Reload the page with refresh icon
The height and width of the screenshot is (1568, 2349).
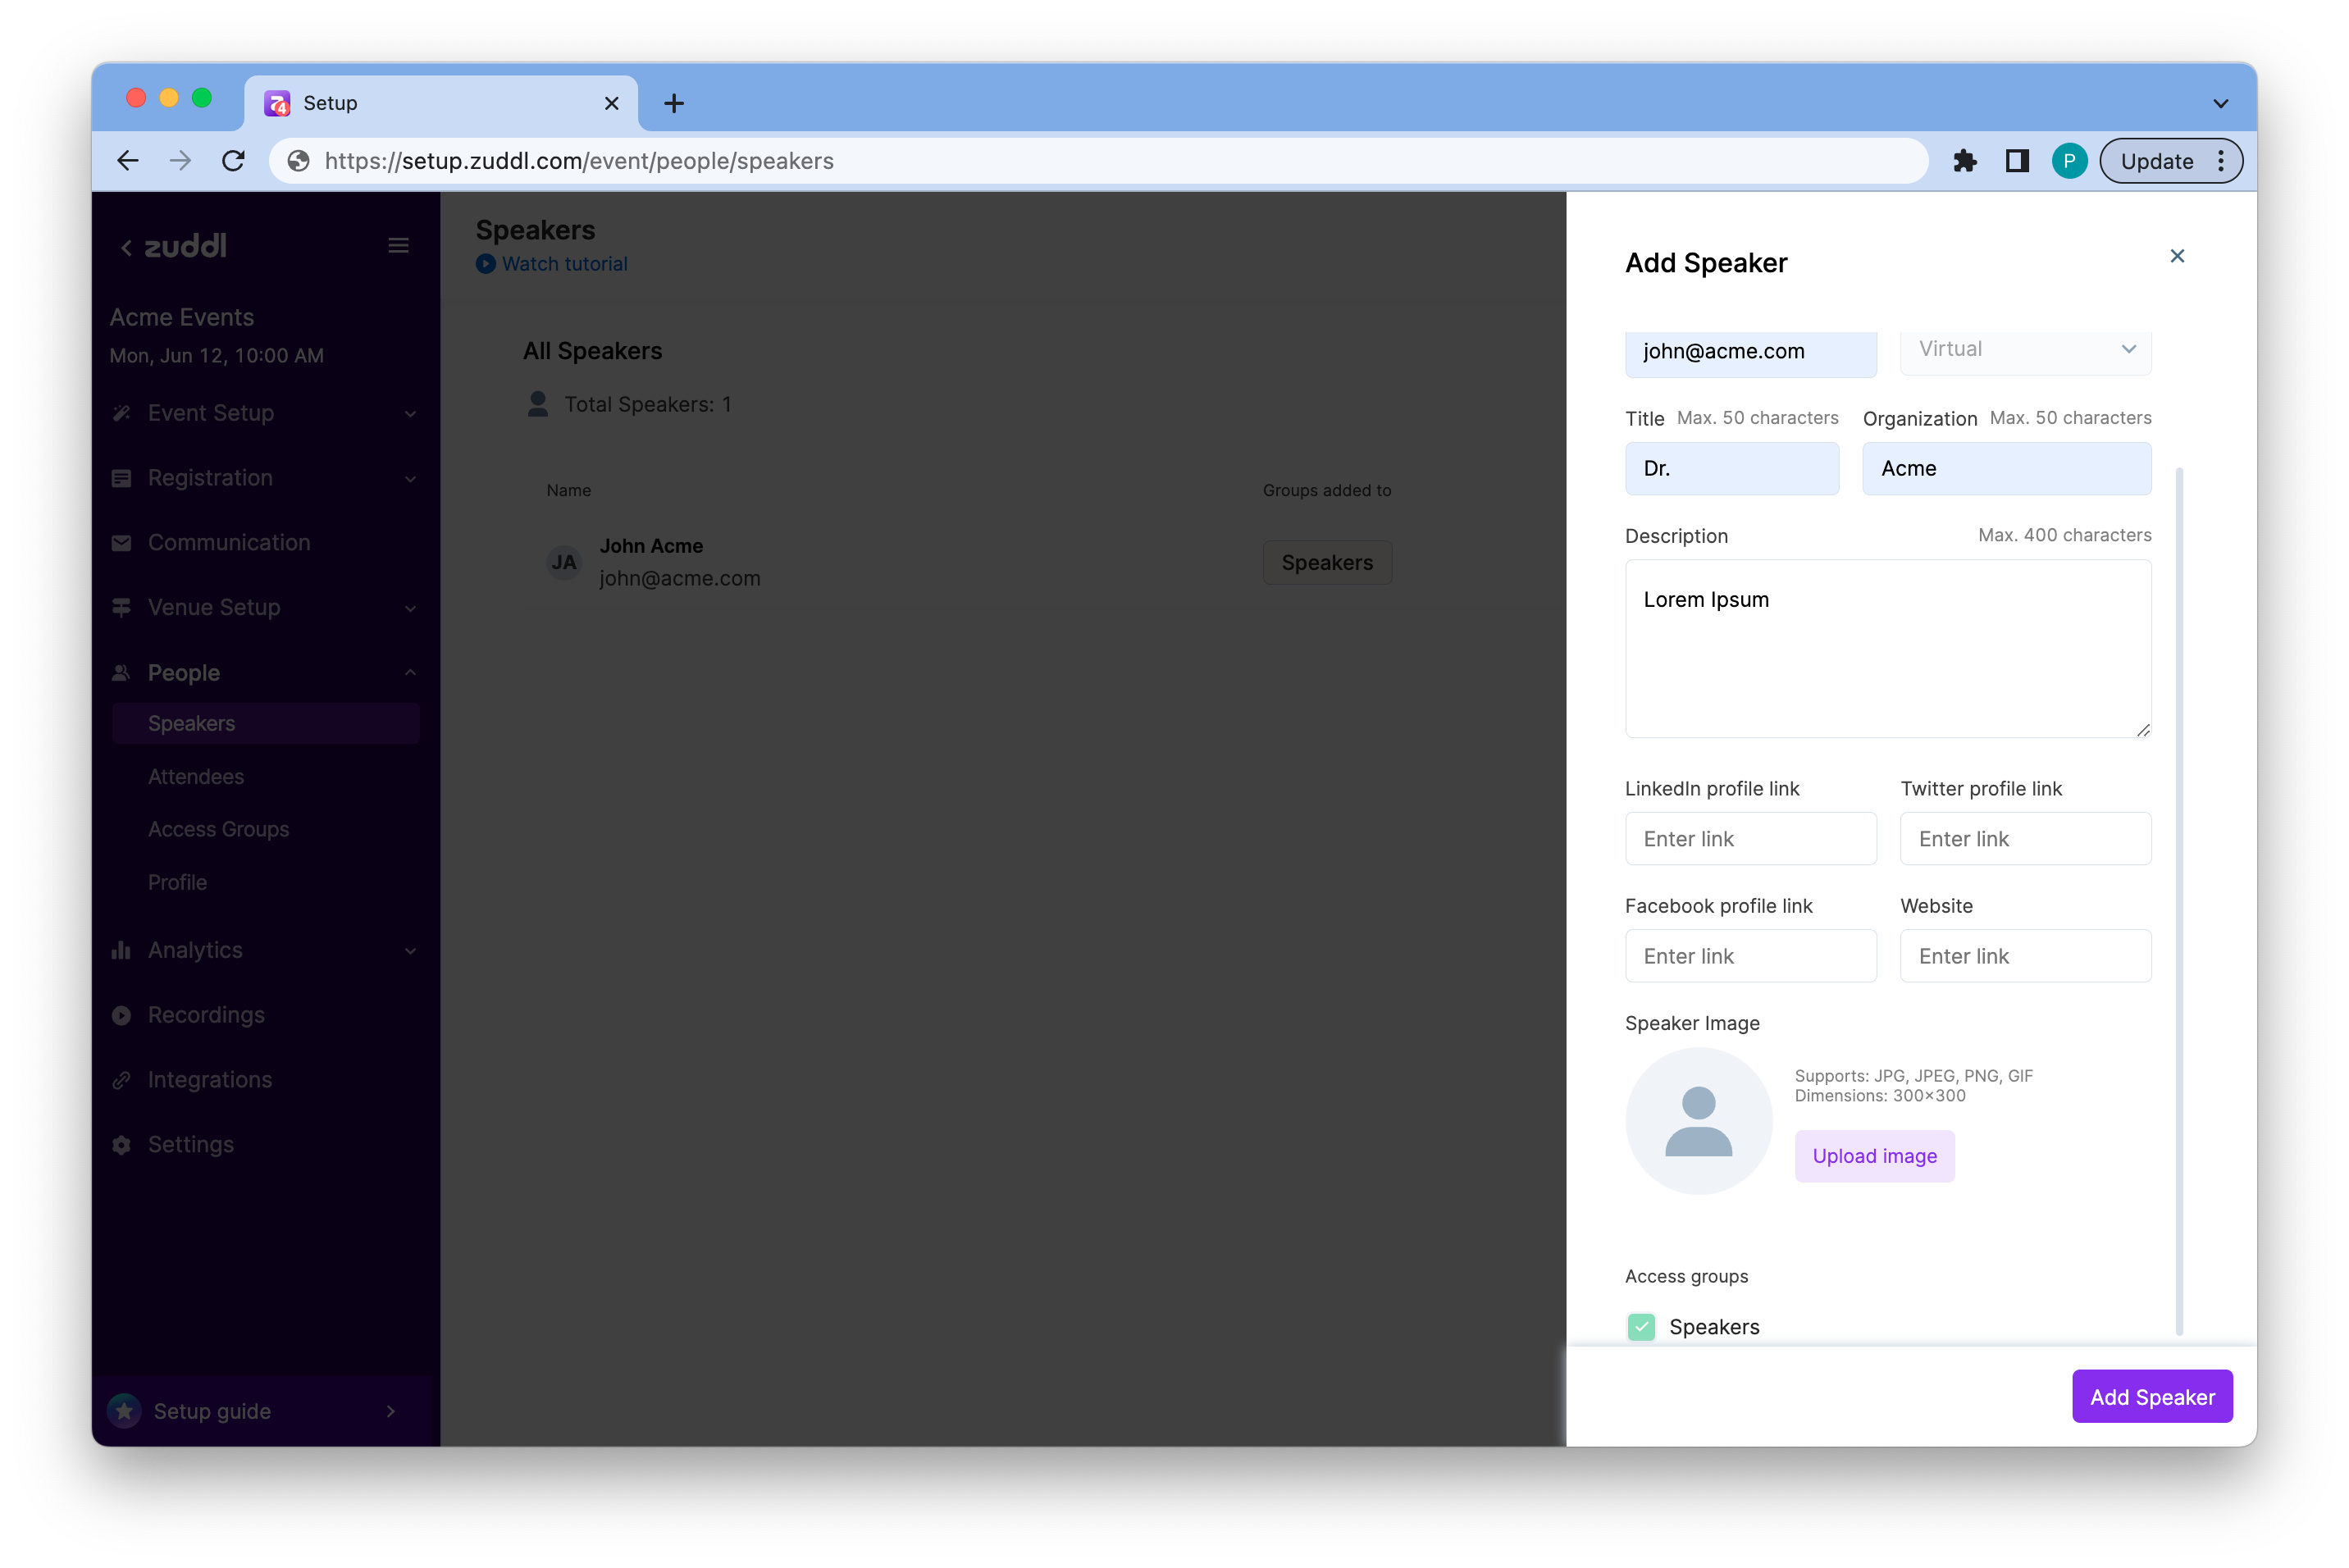coord(233,161)
